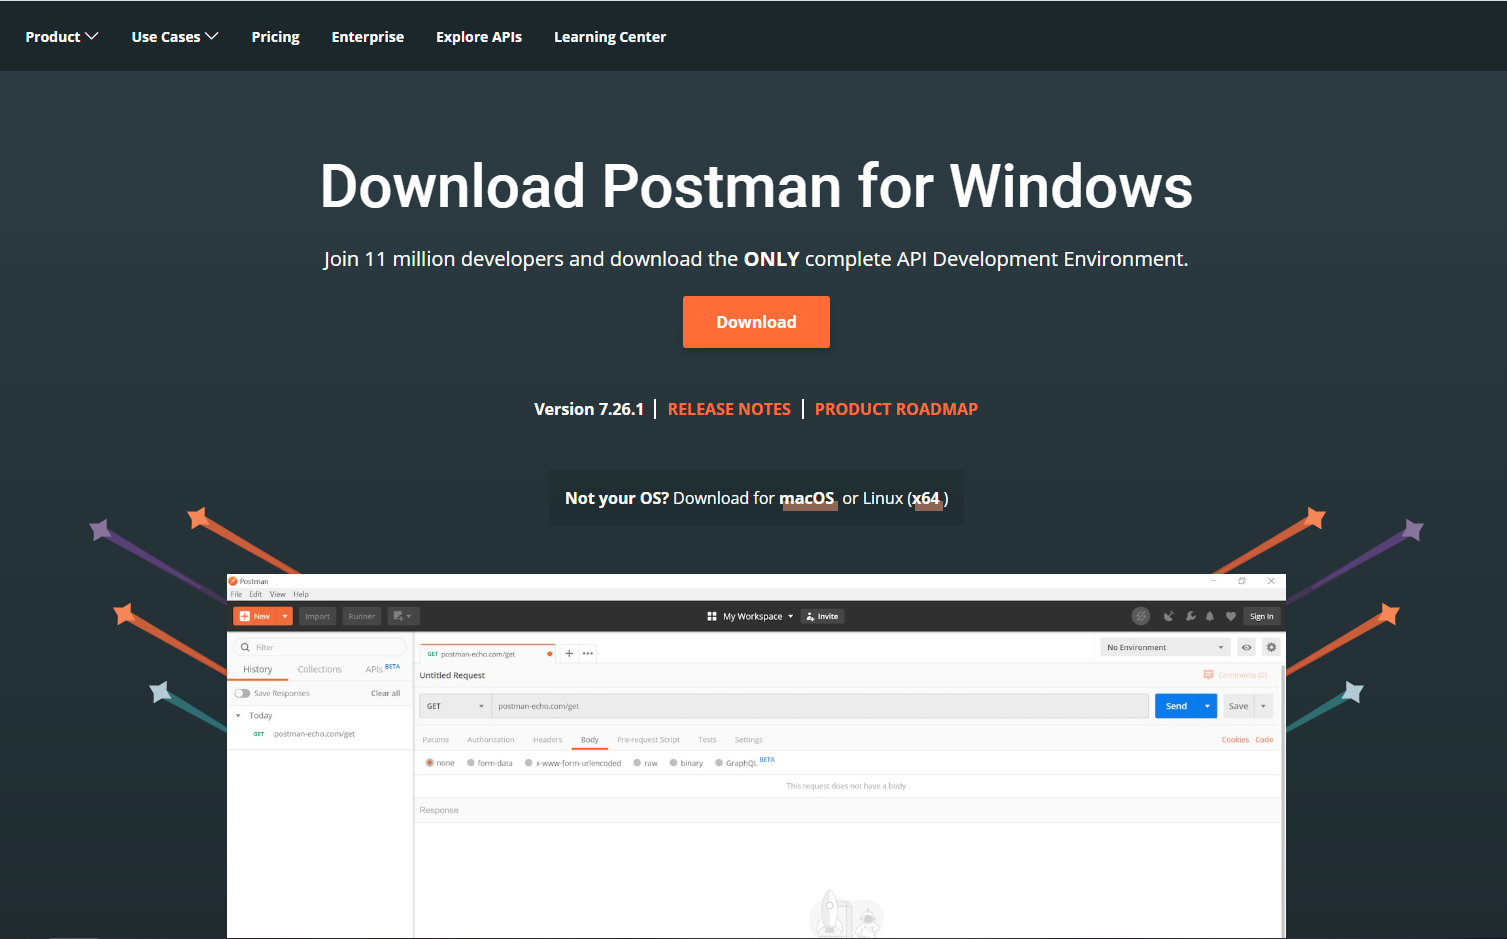Select the form-data radio option
This screenshot has width=1507, height=939.
click(471, 763)
